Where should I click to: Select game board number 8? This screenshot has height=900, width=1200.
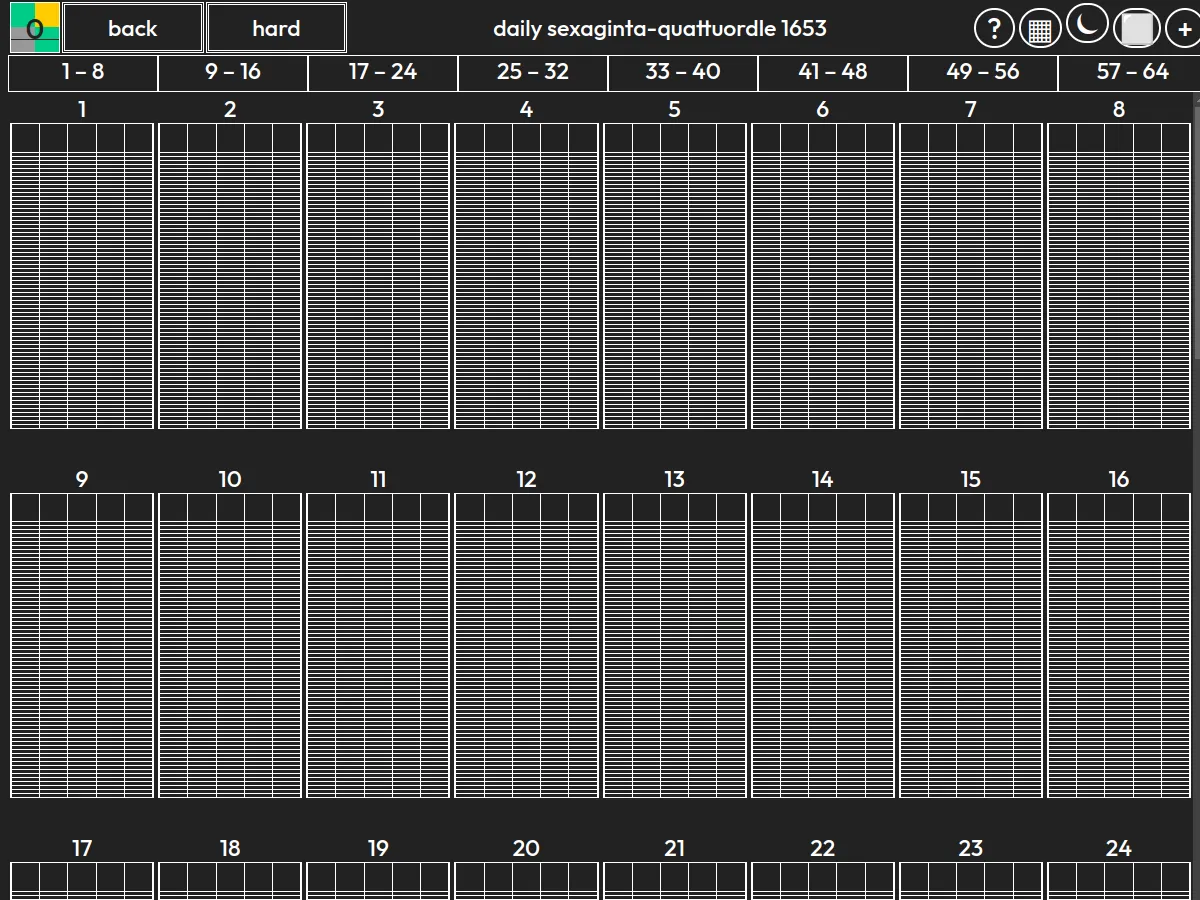pos(1119,276)
